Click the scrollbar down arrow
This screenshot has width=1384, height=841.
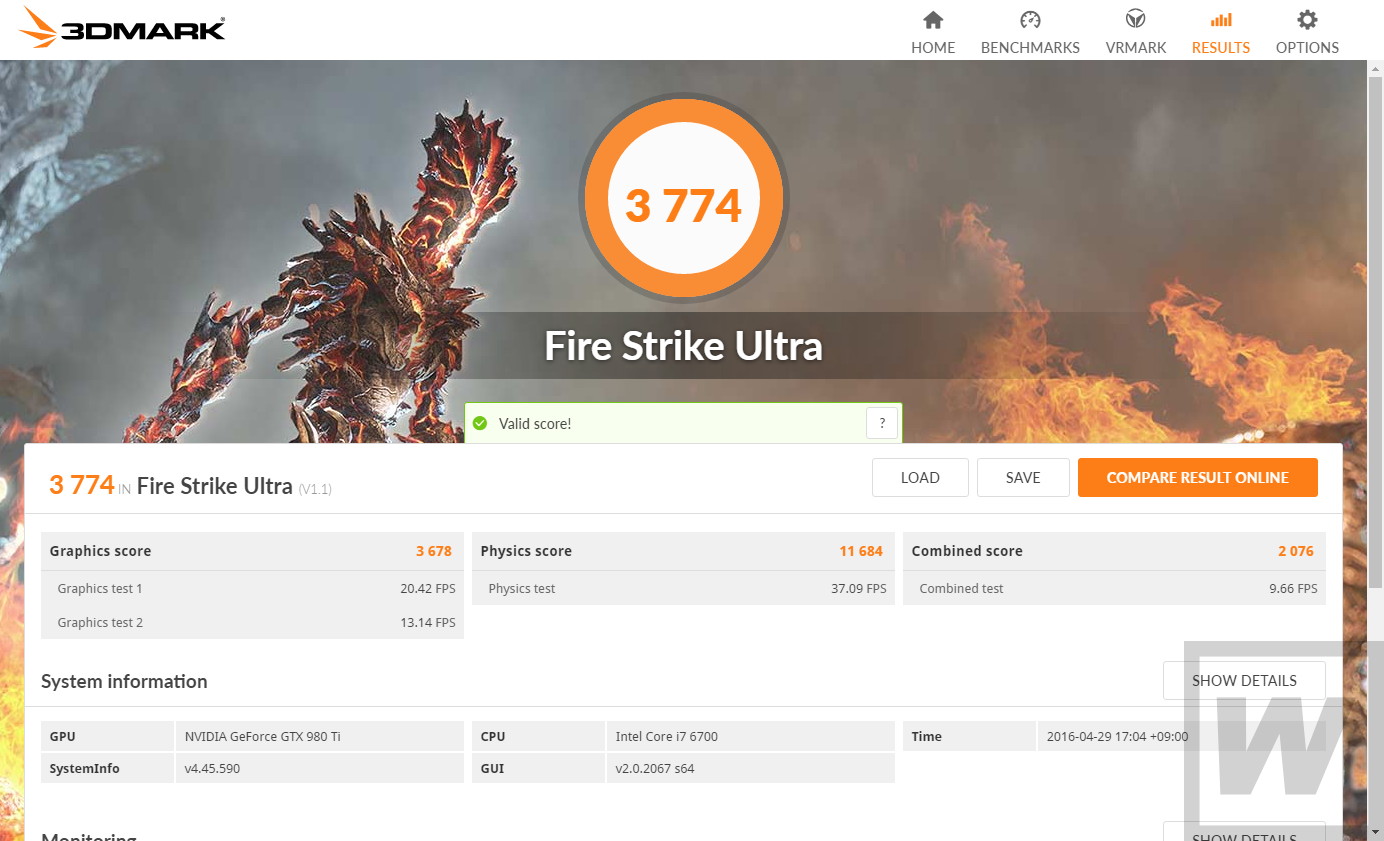pos(1375,832)
